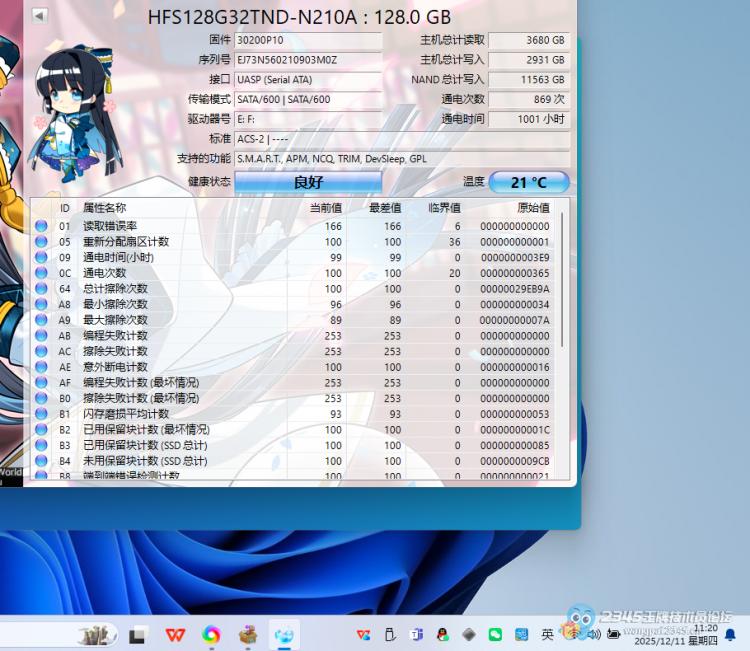The width and height of the screenshot is (750, 651).
Task: Click the status orb for 闪存磨损平均计数
Action: (x=41, y=414)
